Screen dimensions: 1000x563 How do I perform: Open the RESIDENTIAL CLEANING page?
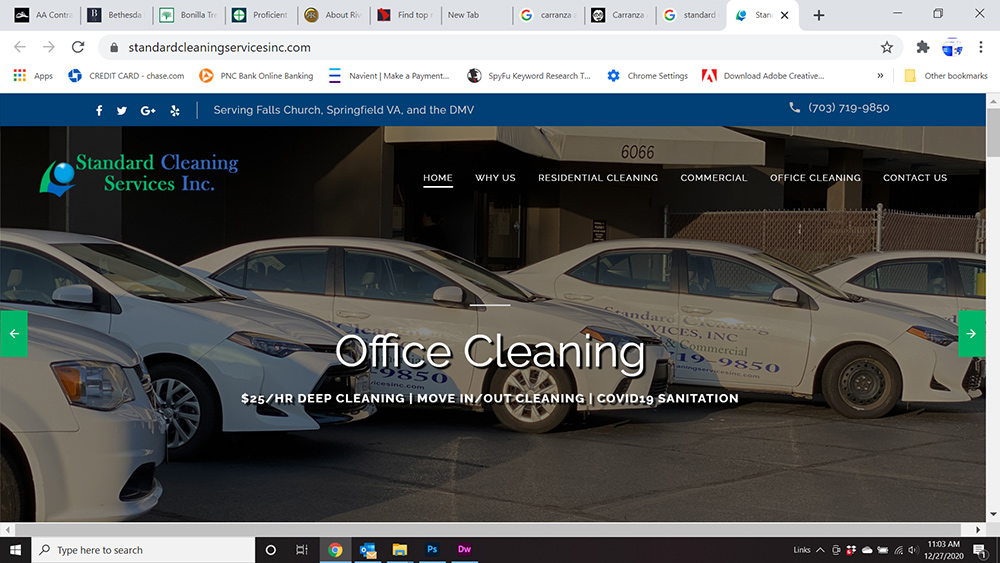[598, 178]
